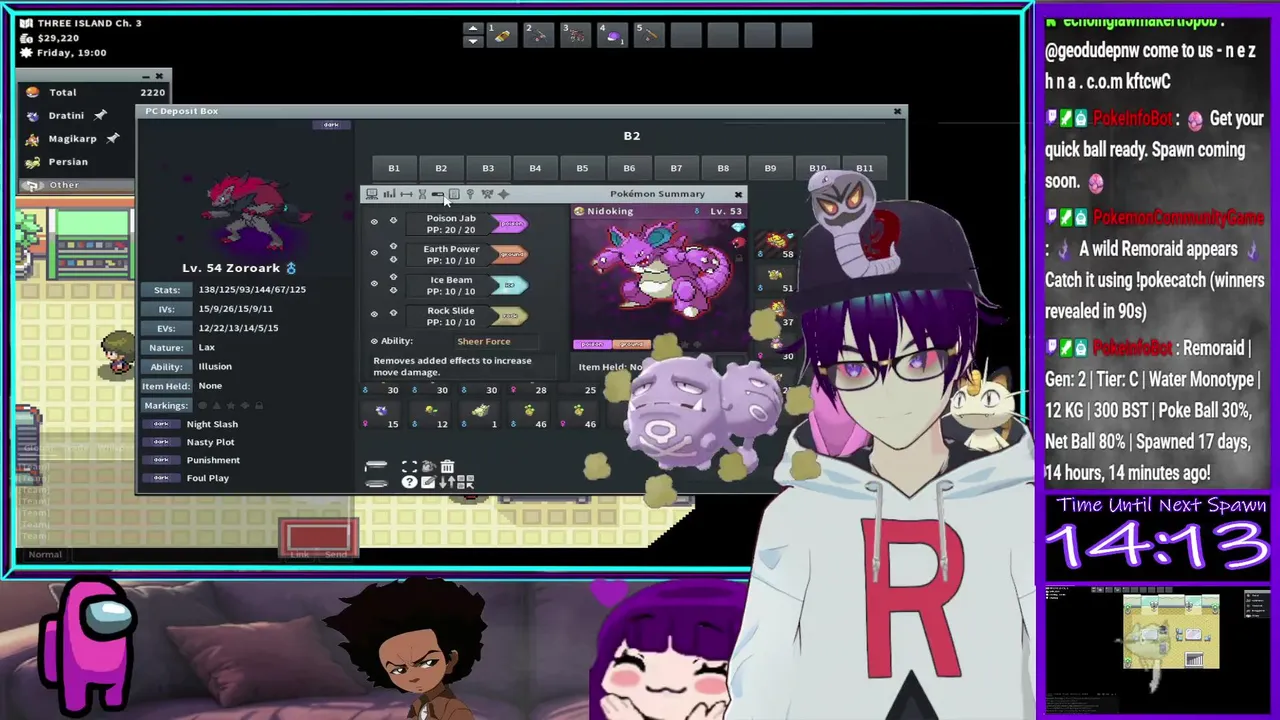Click the hourglass icon in Summary toolbar

tap(422, 194)
